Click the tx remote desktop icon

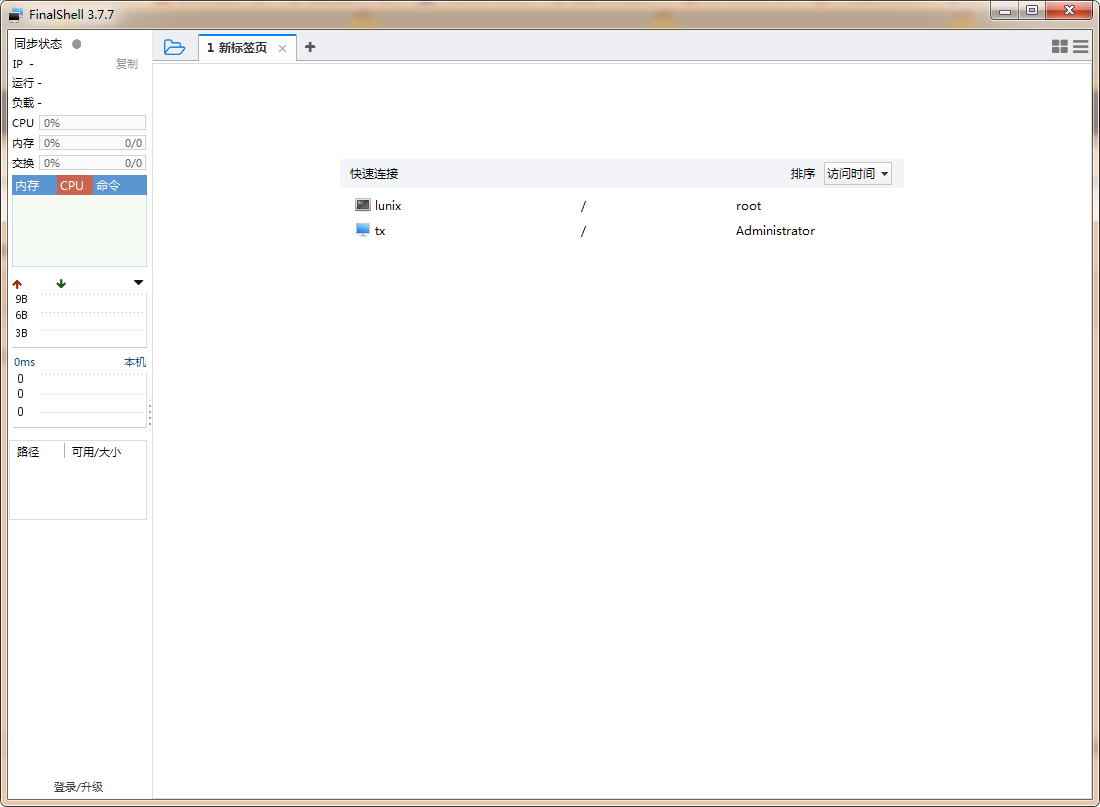(363, 230)
